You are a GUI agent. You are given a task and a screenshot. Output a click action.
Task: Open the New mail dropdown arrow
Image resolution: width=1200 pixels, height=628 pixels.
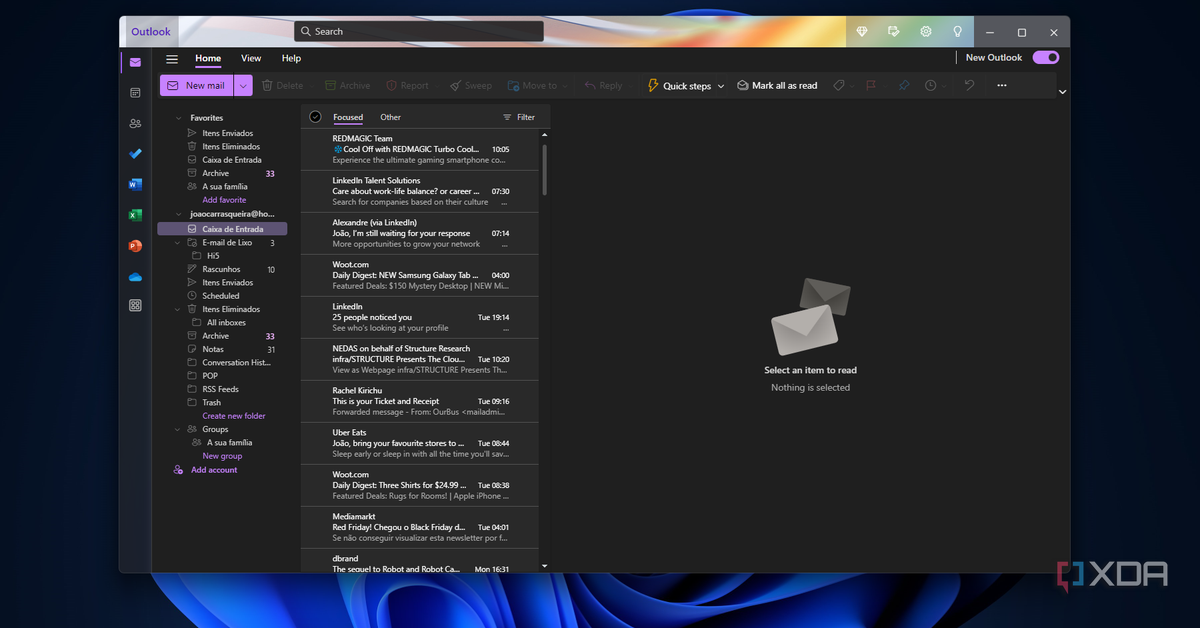244,86
